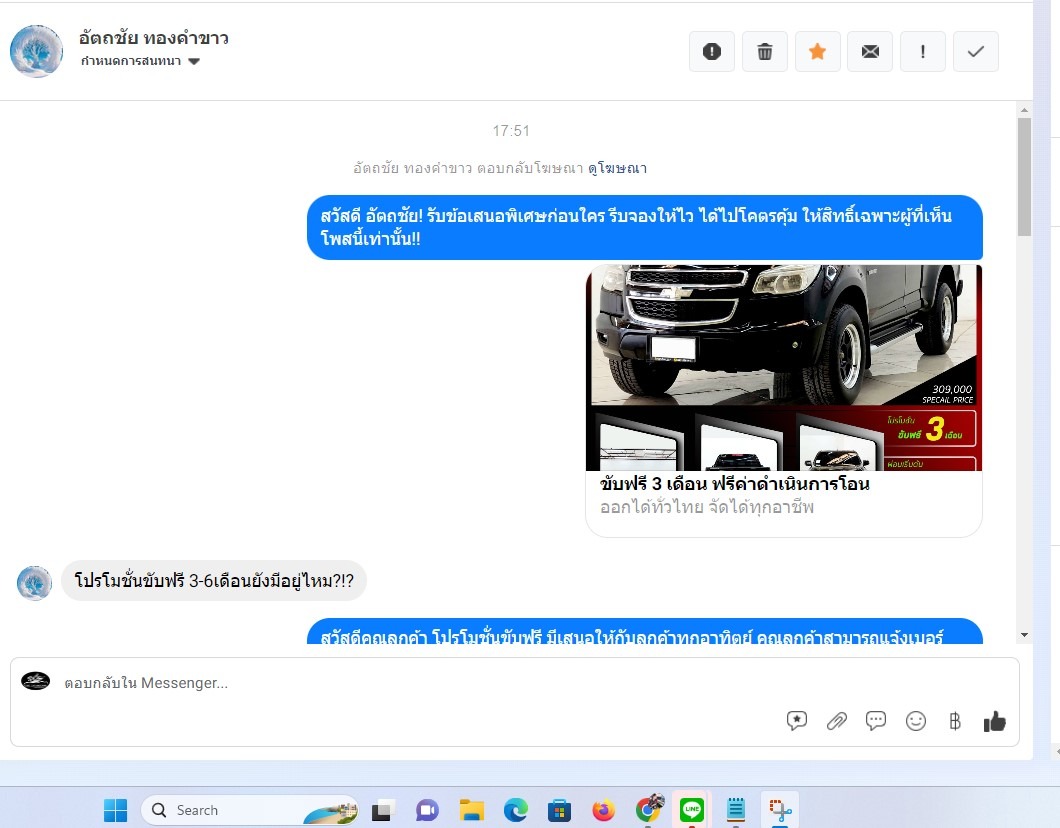
Task: Click the ดูโฆษณา link
Action: [617, 168]
